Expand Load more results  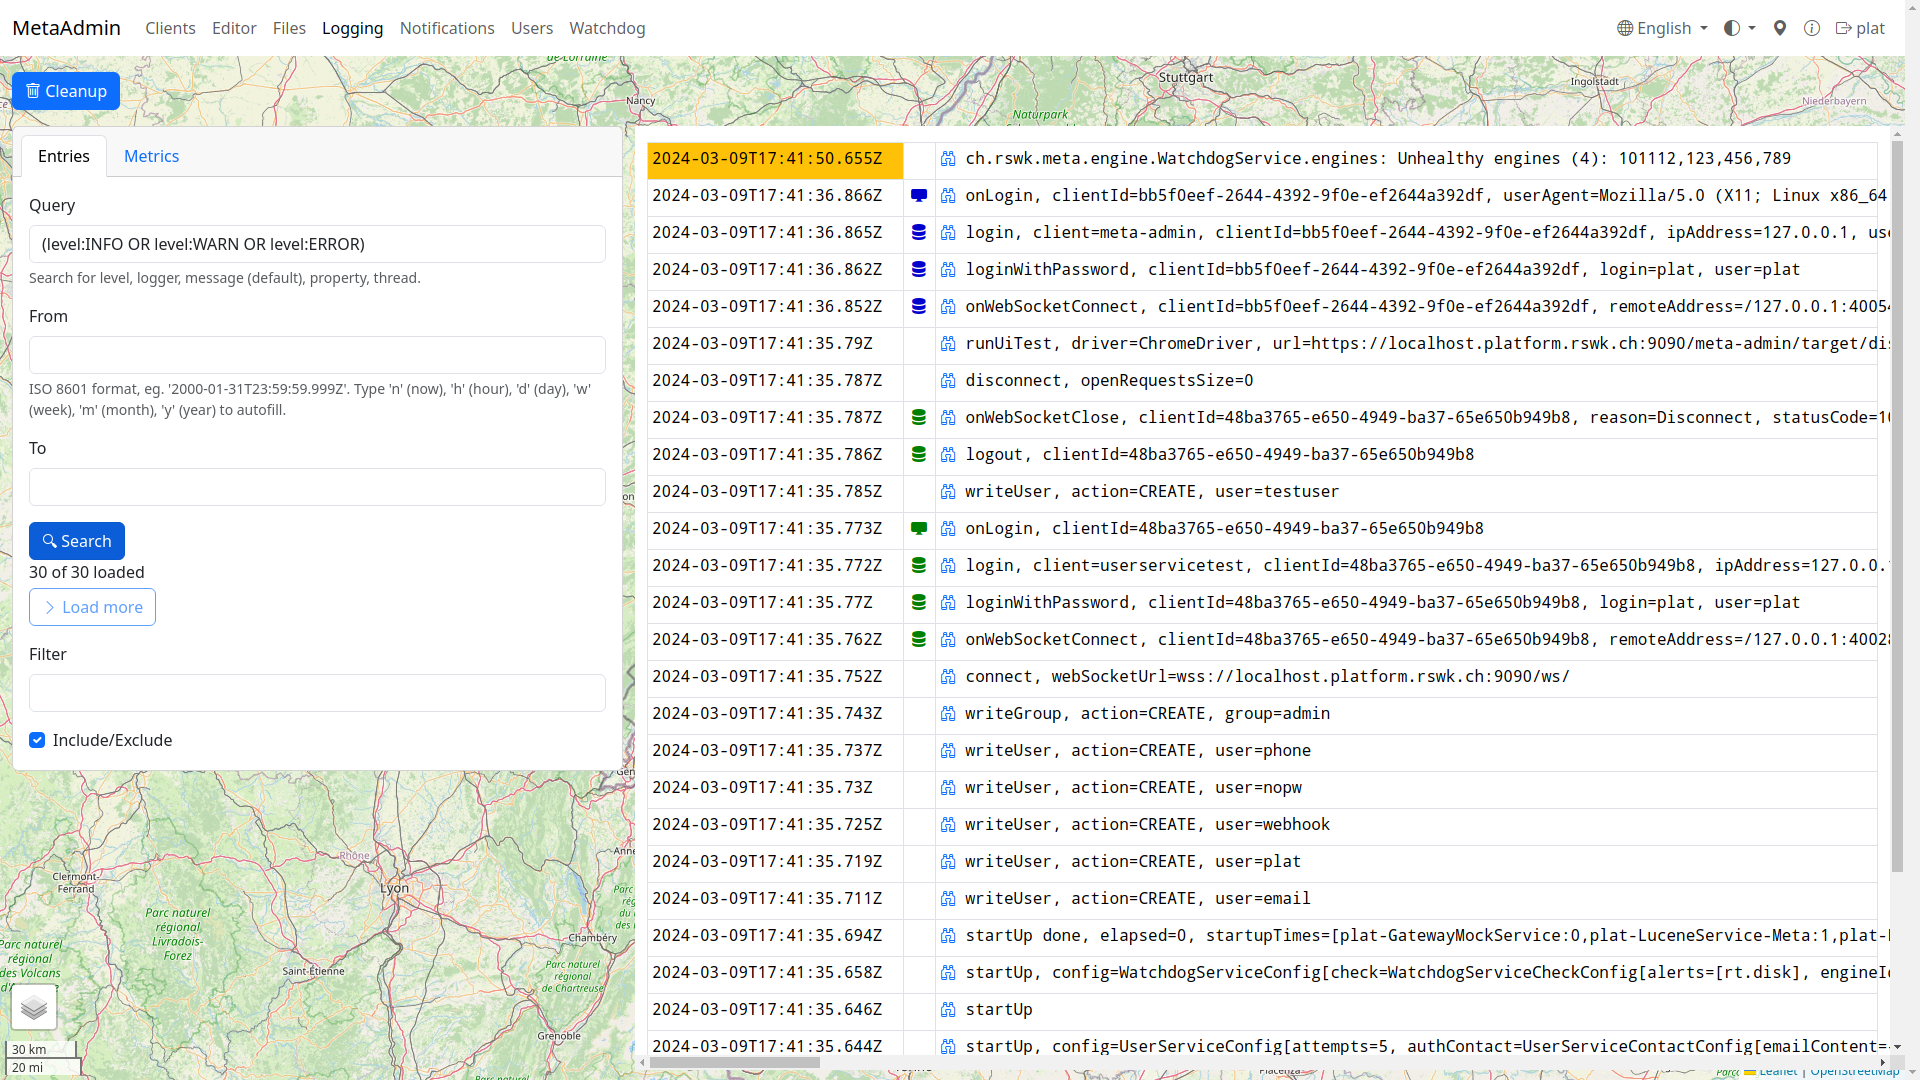[x=92, y=607]
